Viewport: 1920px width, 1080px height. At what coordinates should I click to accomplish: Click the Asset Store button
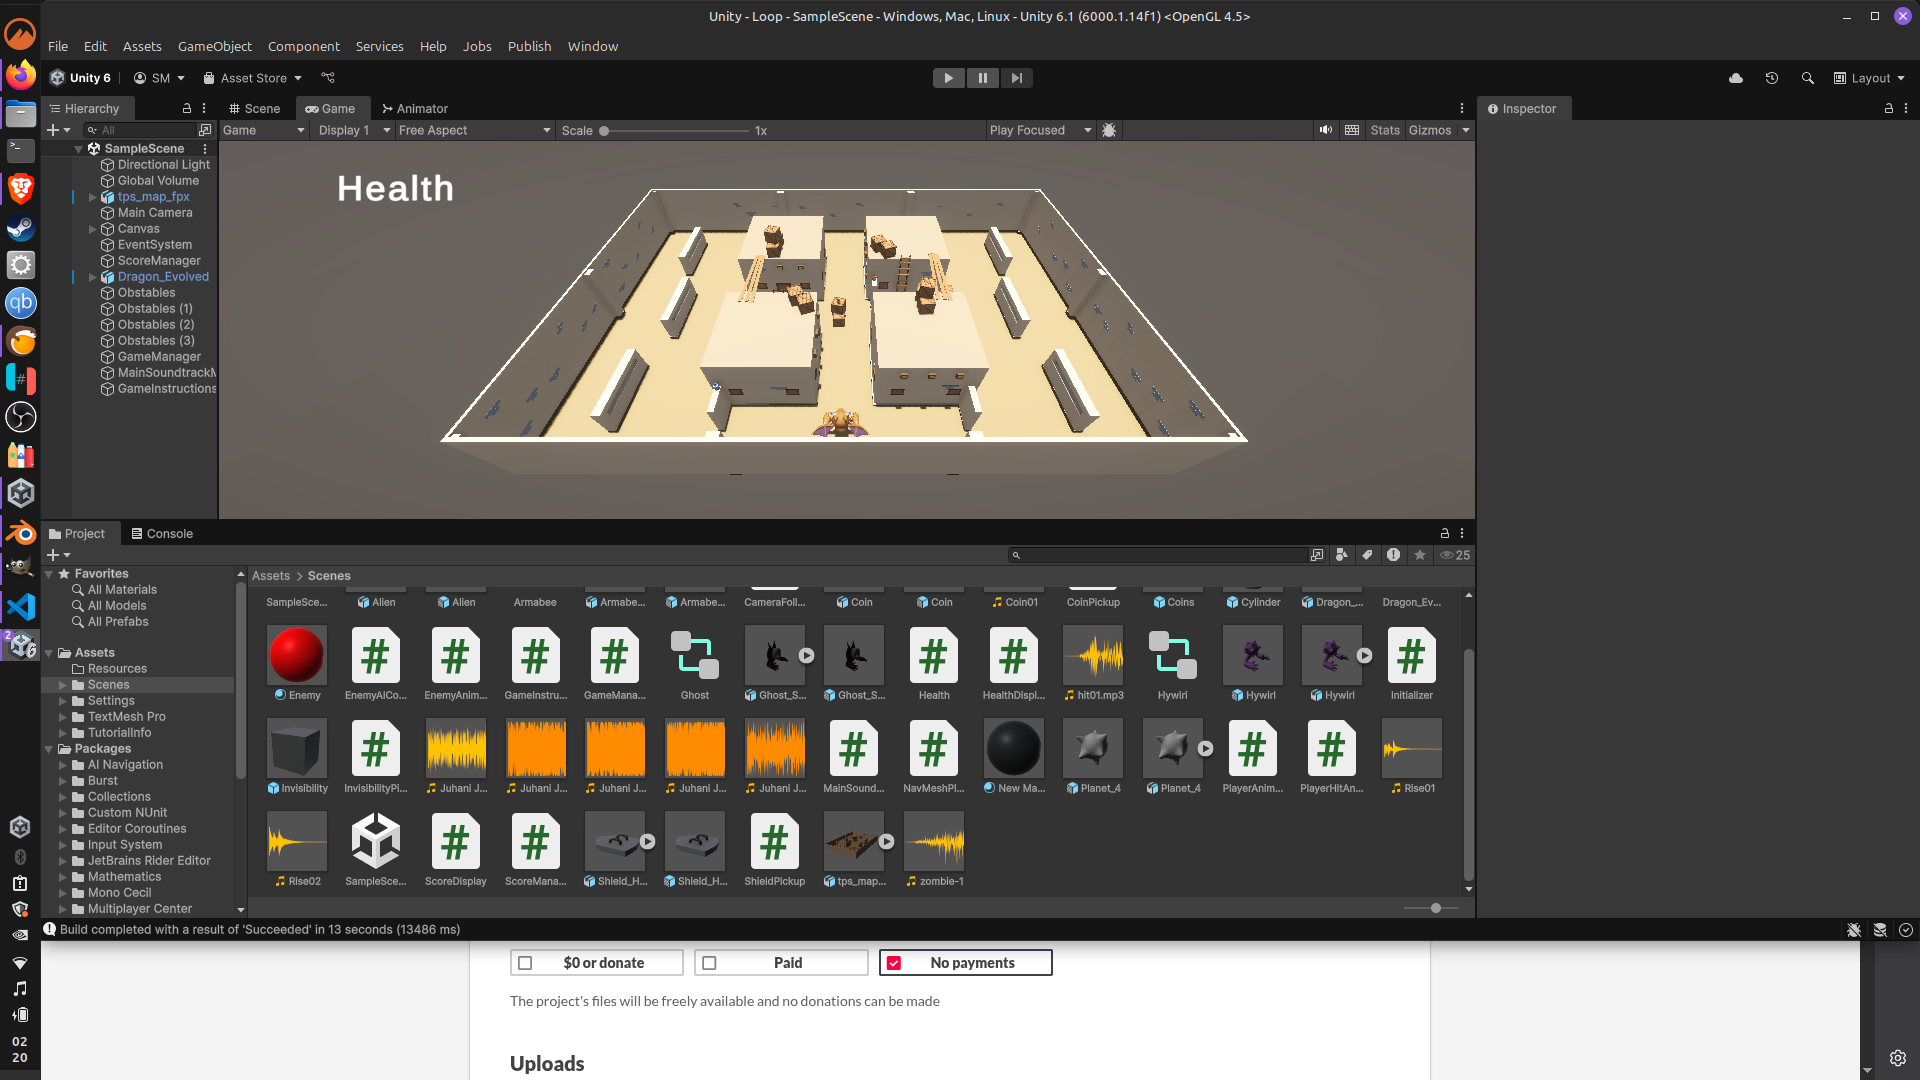pyautogui.click(x=252, y=78)
